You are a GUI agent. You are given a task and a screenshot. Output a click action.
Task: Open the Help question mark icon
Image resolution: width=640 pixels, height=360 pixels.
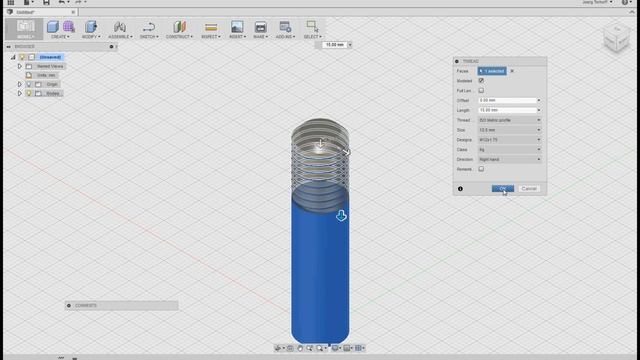625,2
